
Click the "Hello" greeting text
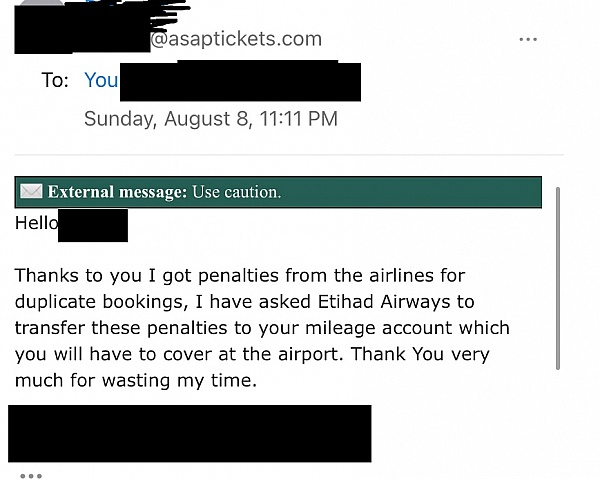pyautogui.click(x=36, y=223)
